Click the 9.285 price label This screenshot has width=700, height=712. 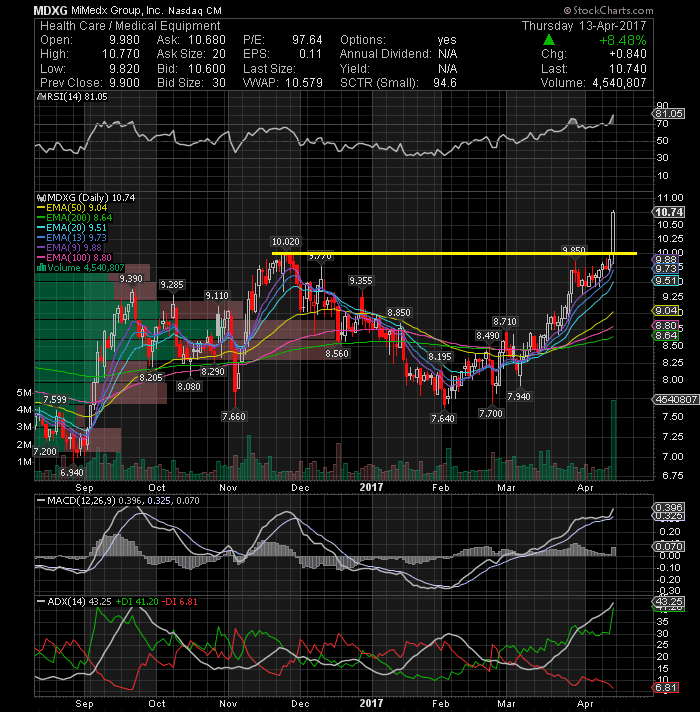point(172,285)
